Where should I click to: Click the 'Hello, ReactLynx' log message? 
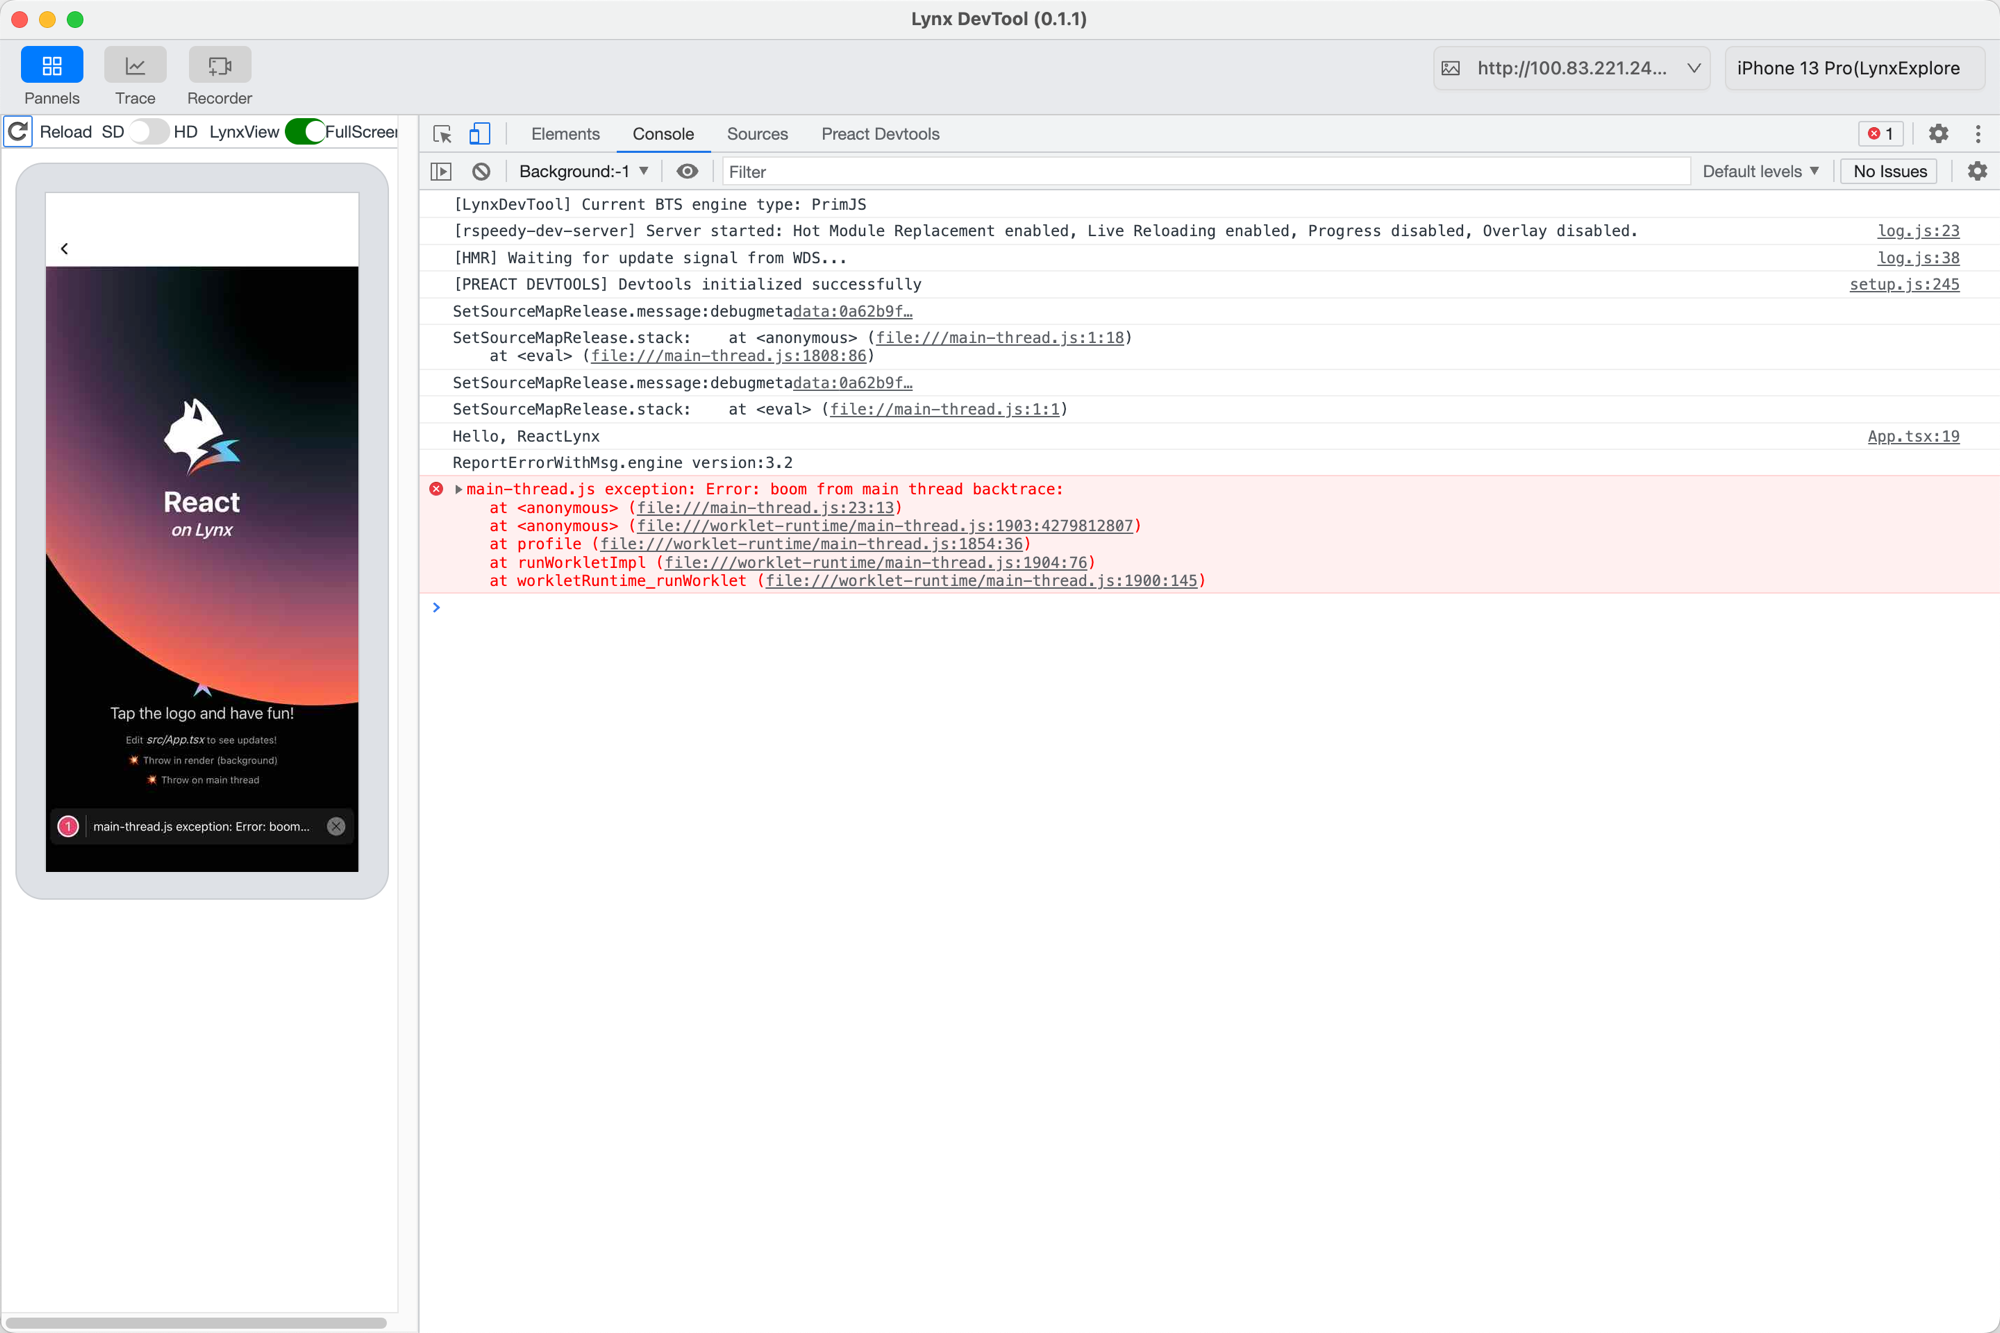click(526, 437)
